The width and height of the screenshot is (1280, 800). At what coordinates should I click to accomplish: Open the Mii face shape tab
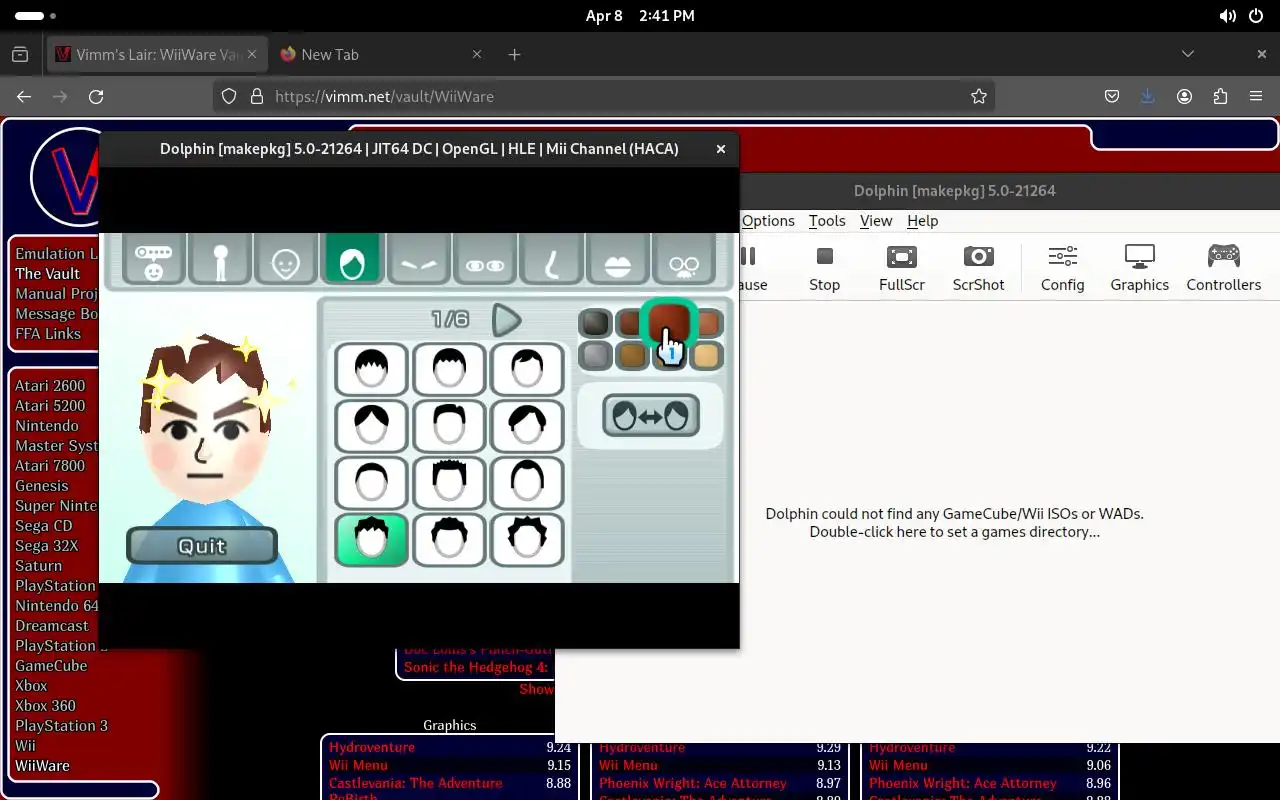pos(286,261)
